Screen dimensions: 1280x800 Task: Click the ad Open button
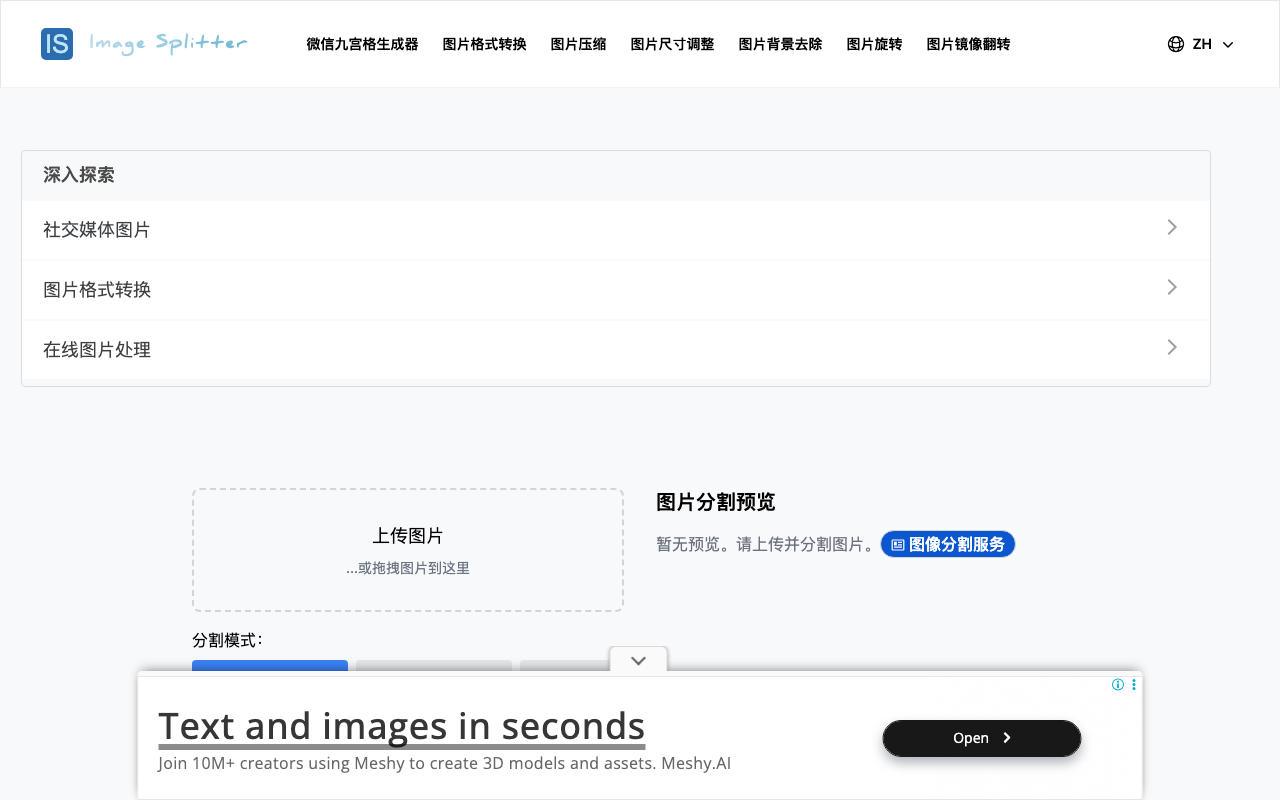[x=982, y=738]
